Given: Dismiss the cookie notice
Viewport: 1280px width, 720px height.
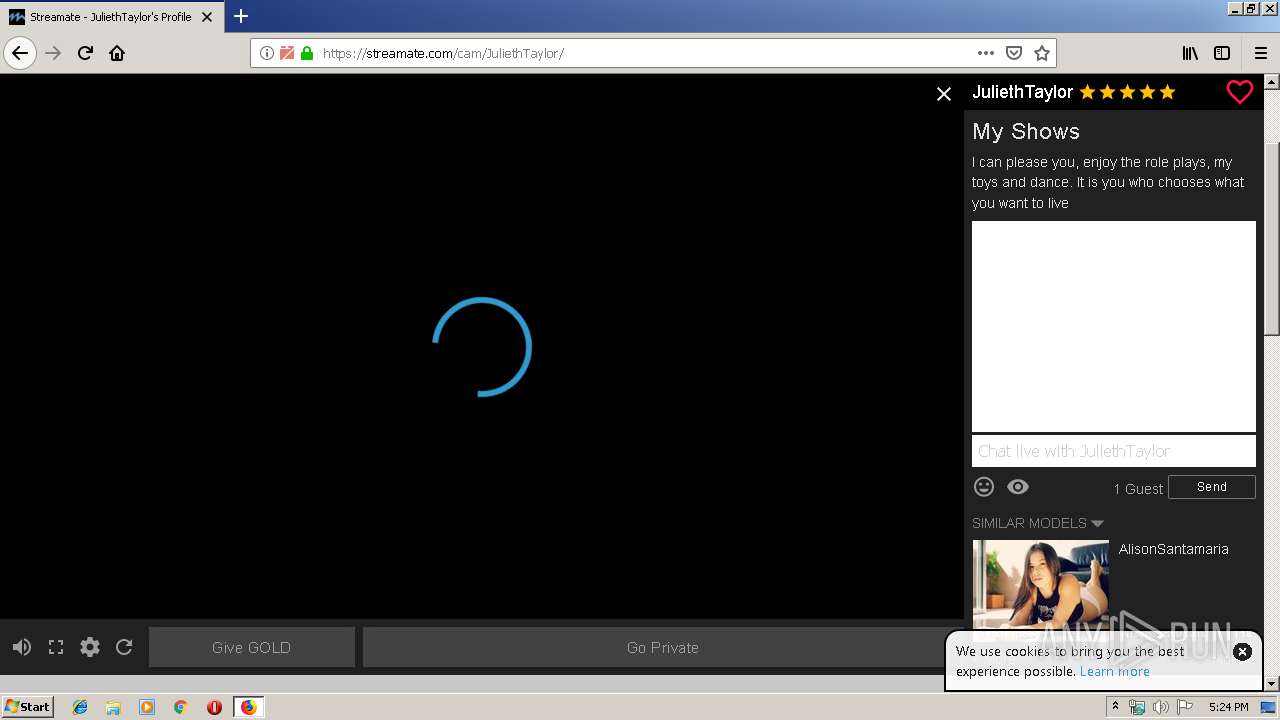Looking at the screenshot, I should (1242, 652).
